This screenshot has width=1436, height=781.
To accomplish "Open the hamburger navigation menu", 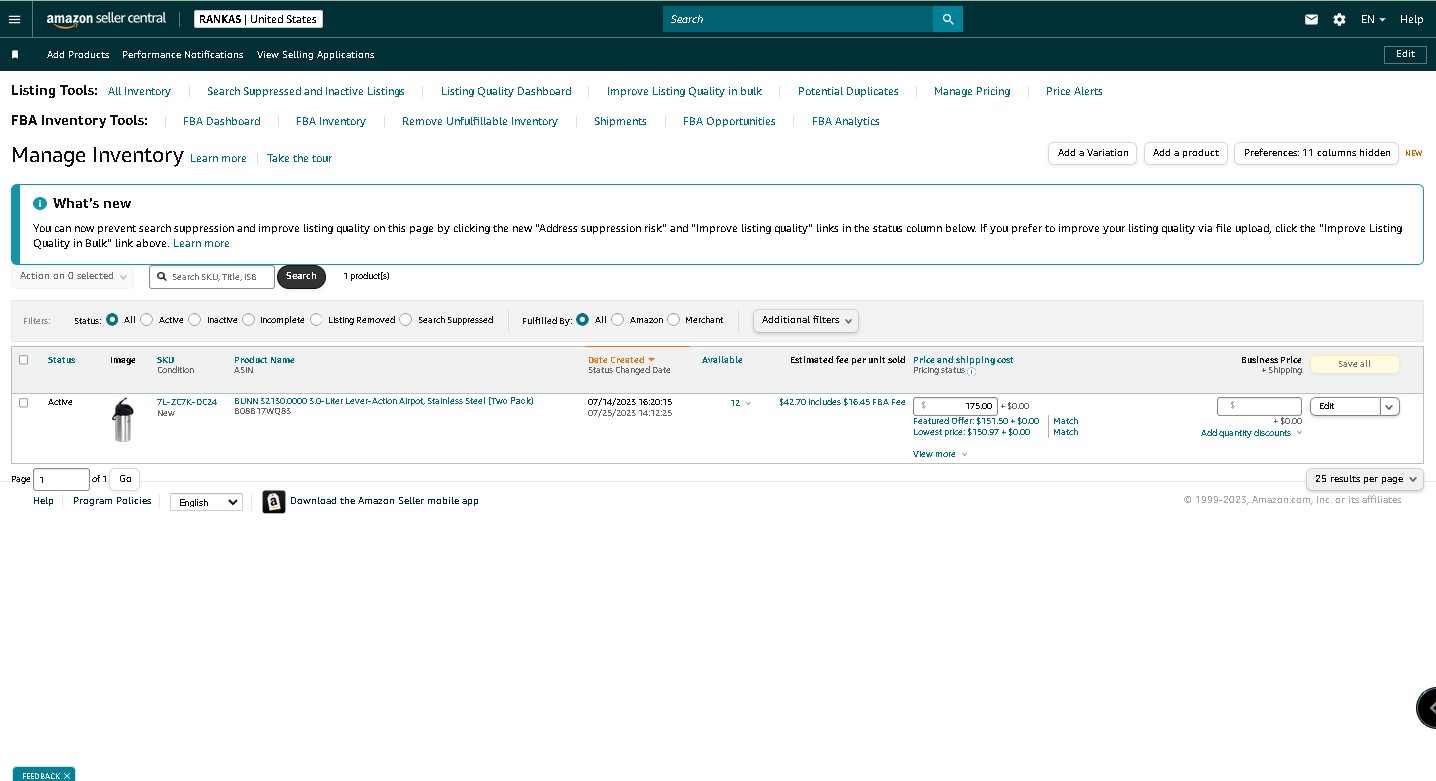I will pyautogui.click(x=14, y=19).
